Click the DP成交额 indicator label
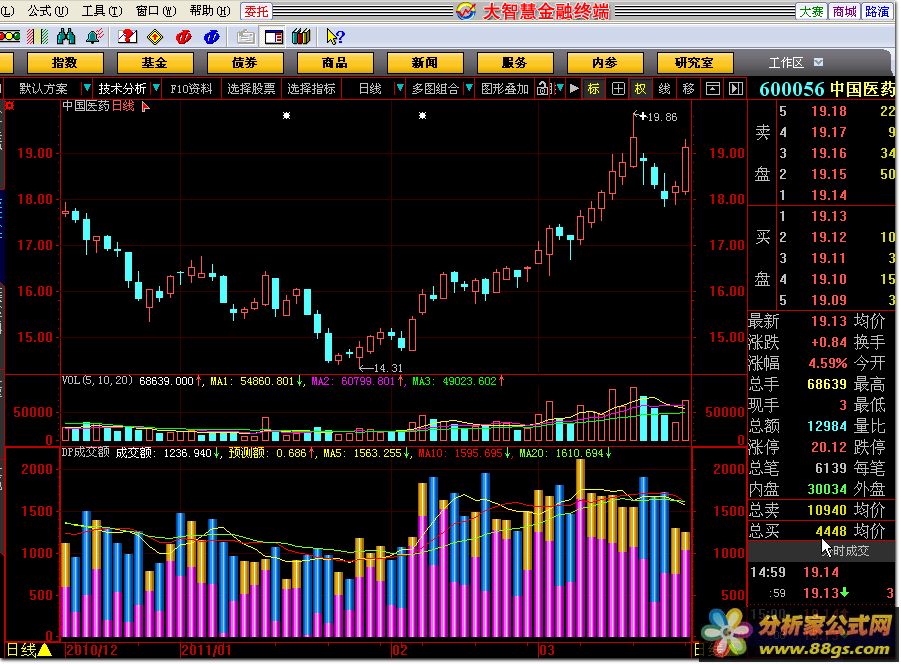The width and height of the screenshot is (901, 664). 86,453
